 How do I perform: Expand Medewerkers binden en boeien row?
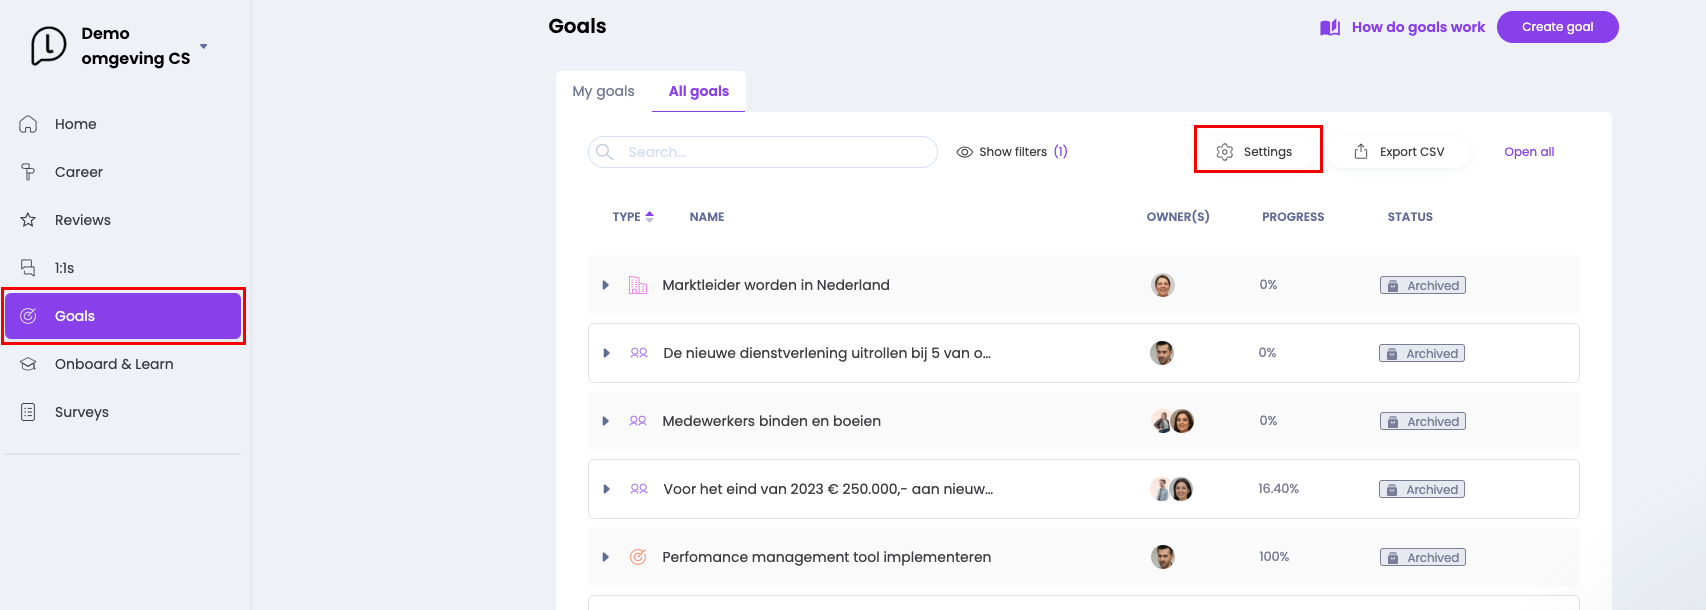pos(606,421)
